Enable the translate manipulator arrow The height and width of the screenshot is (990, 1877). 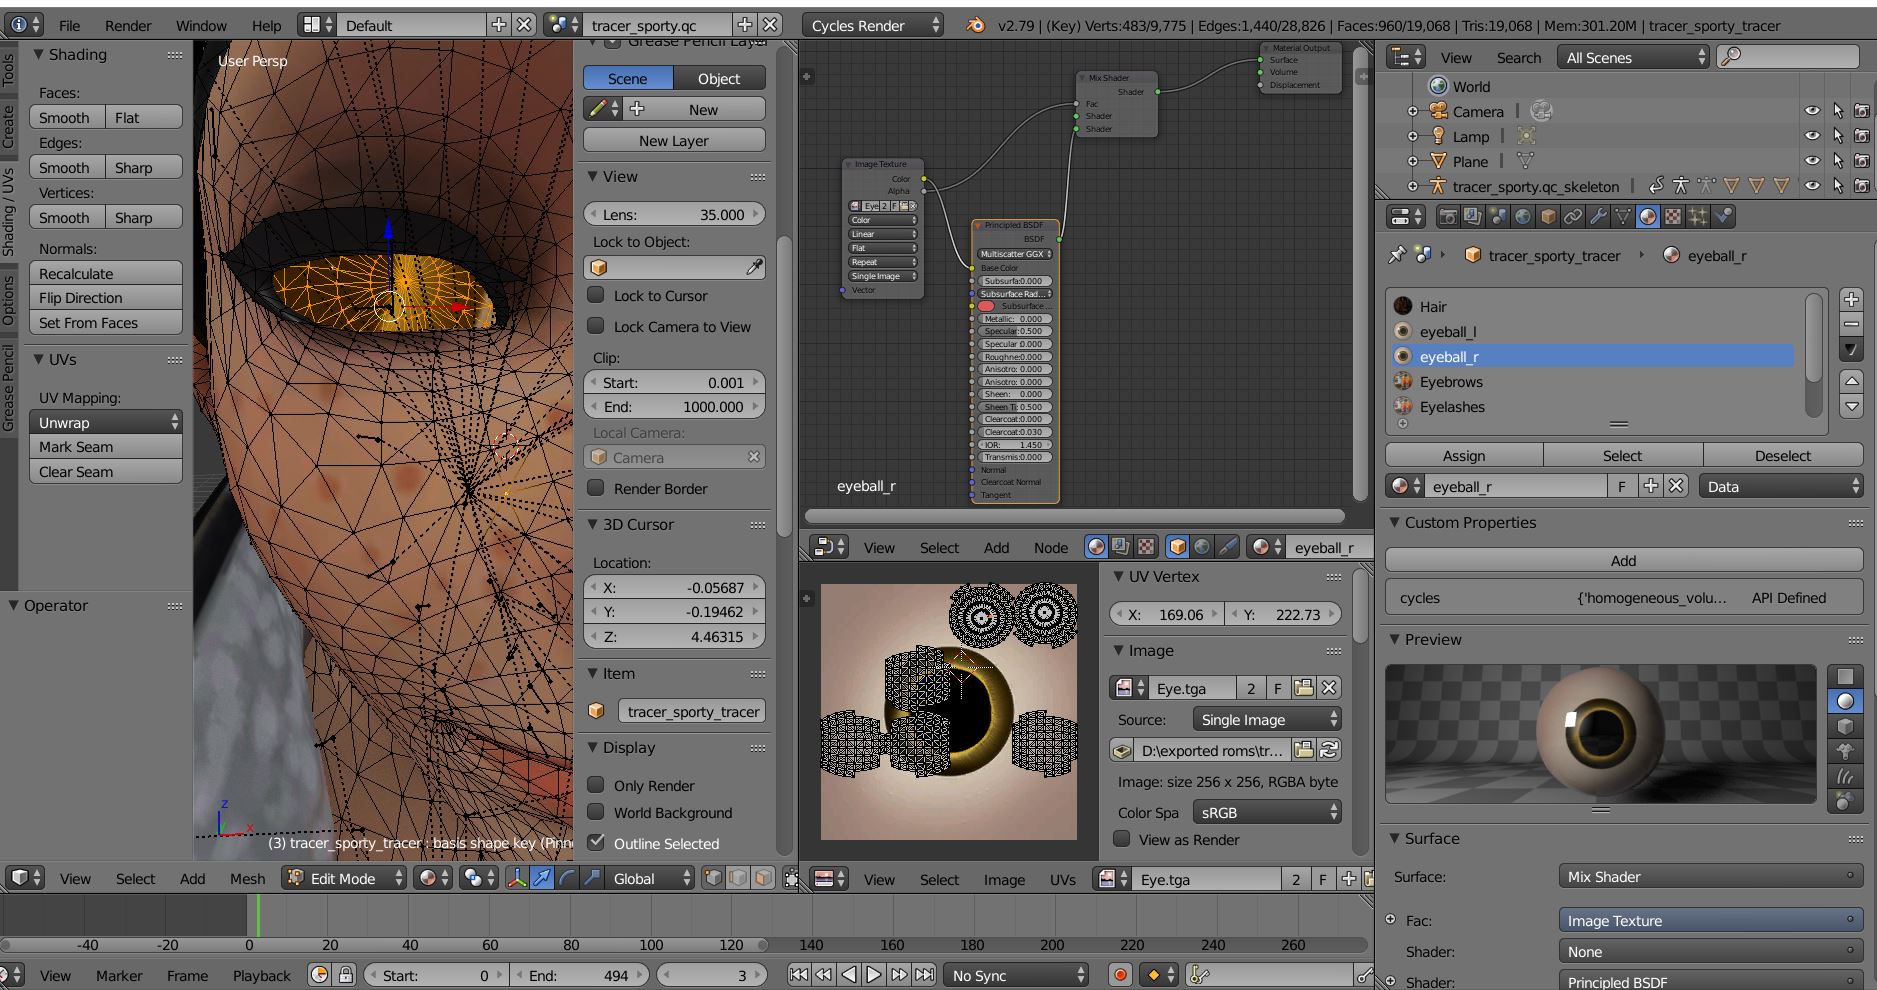pyautogui.click(x=542, y=878)
